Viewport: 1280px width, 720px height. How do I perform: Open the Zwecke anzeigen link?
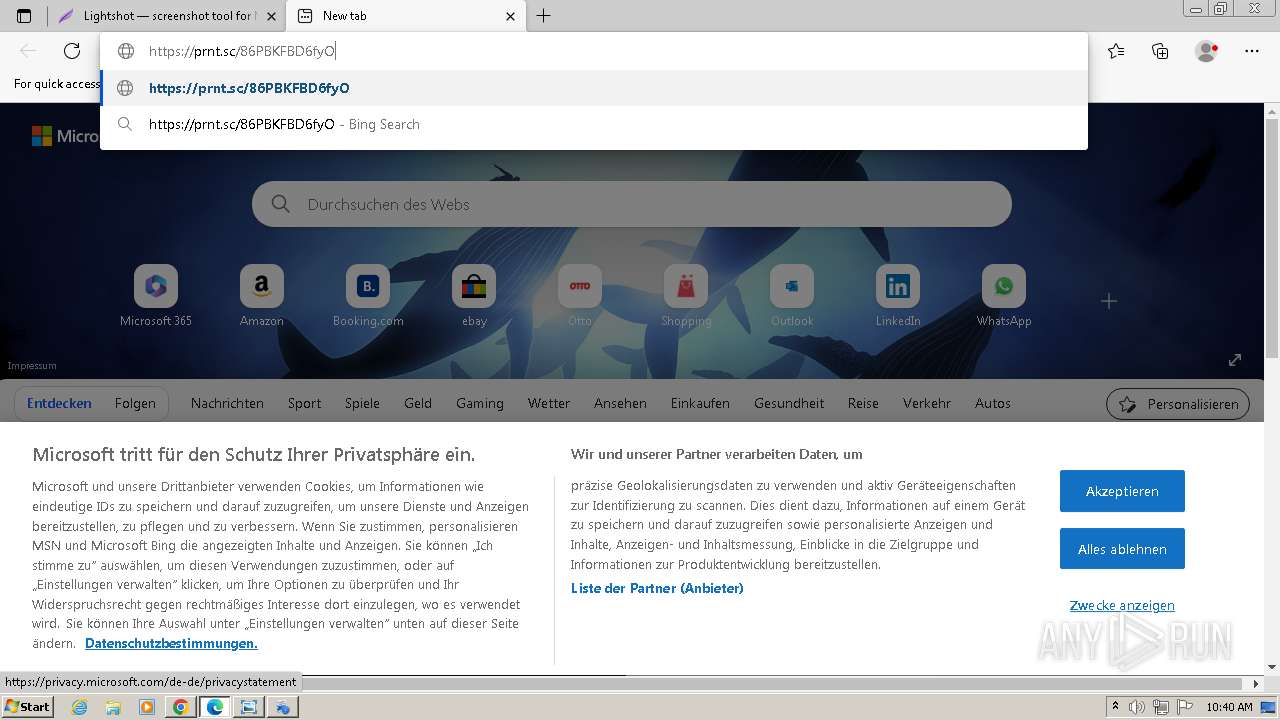pyautogui.click(x=1122, y=605)
